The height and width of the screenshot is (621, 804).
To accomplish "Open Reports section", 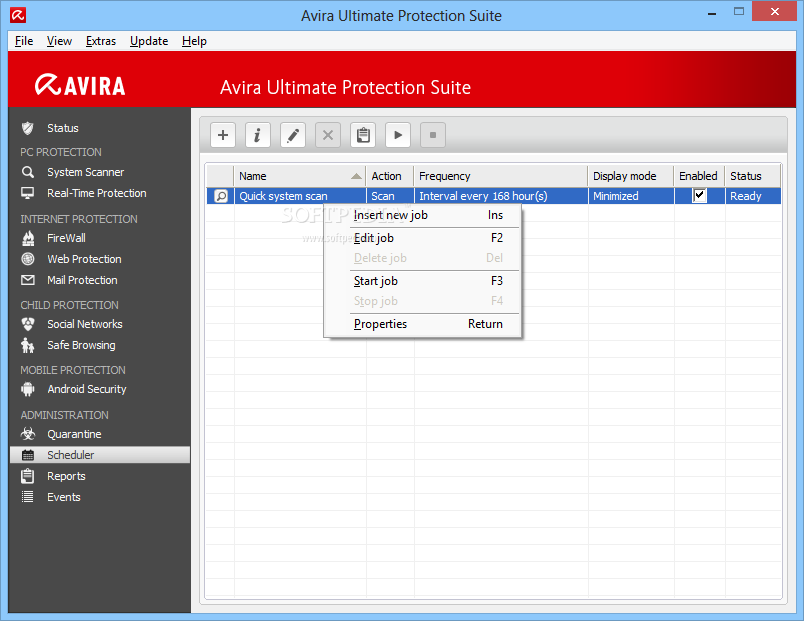I will click(66, 476).
